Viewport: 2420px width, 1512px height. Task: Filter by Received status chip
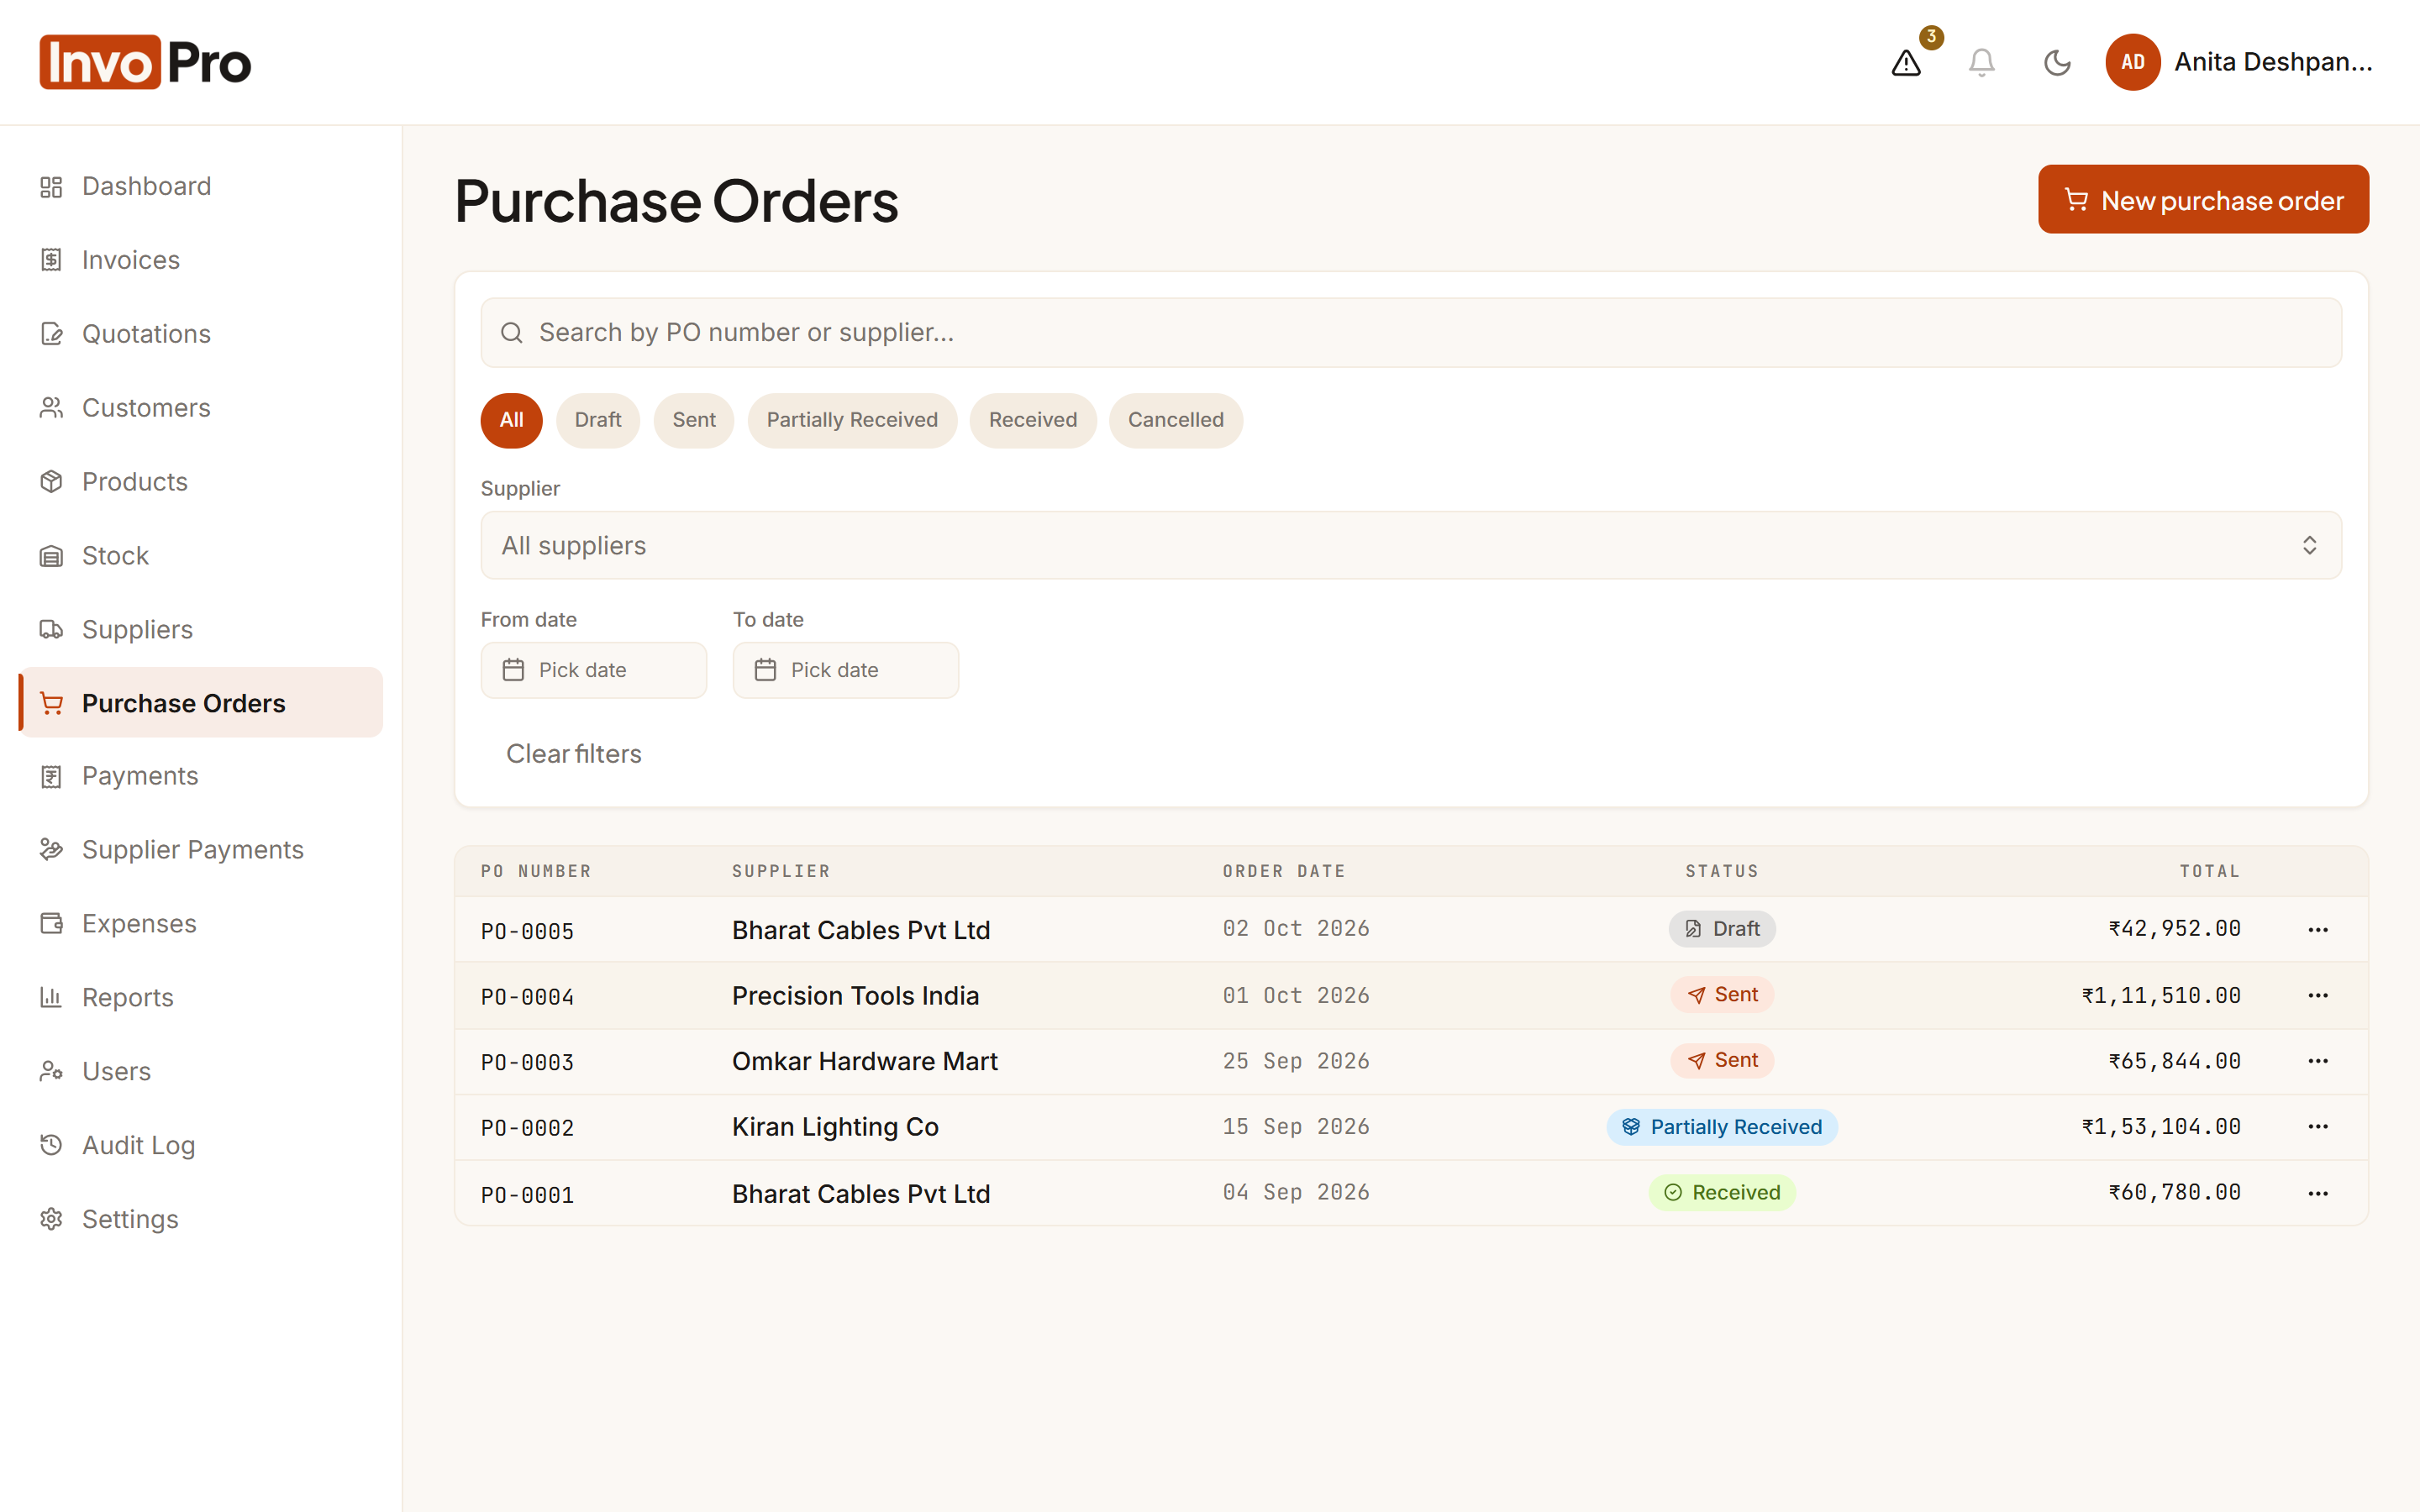1033,420
